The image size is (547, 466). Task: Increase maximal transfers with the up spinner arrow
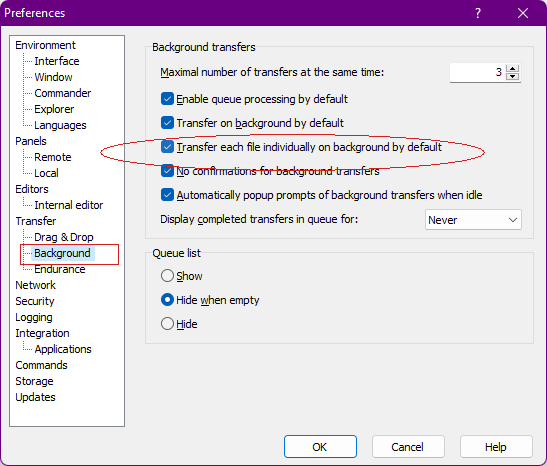tap(512, 69)
